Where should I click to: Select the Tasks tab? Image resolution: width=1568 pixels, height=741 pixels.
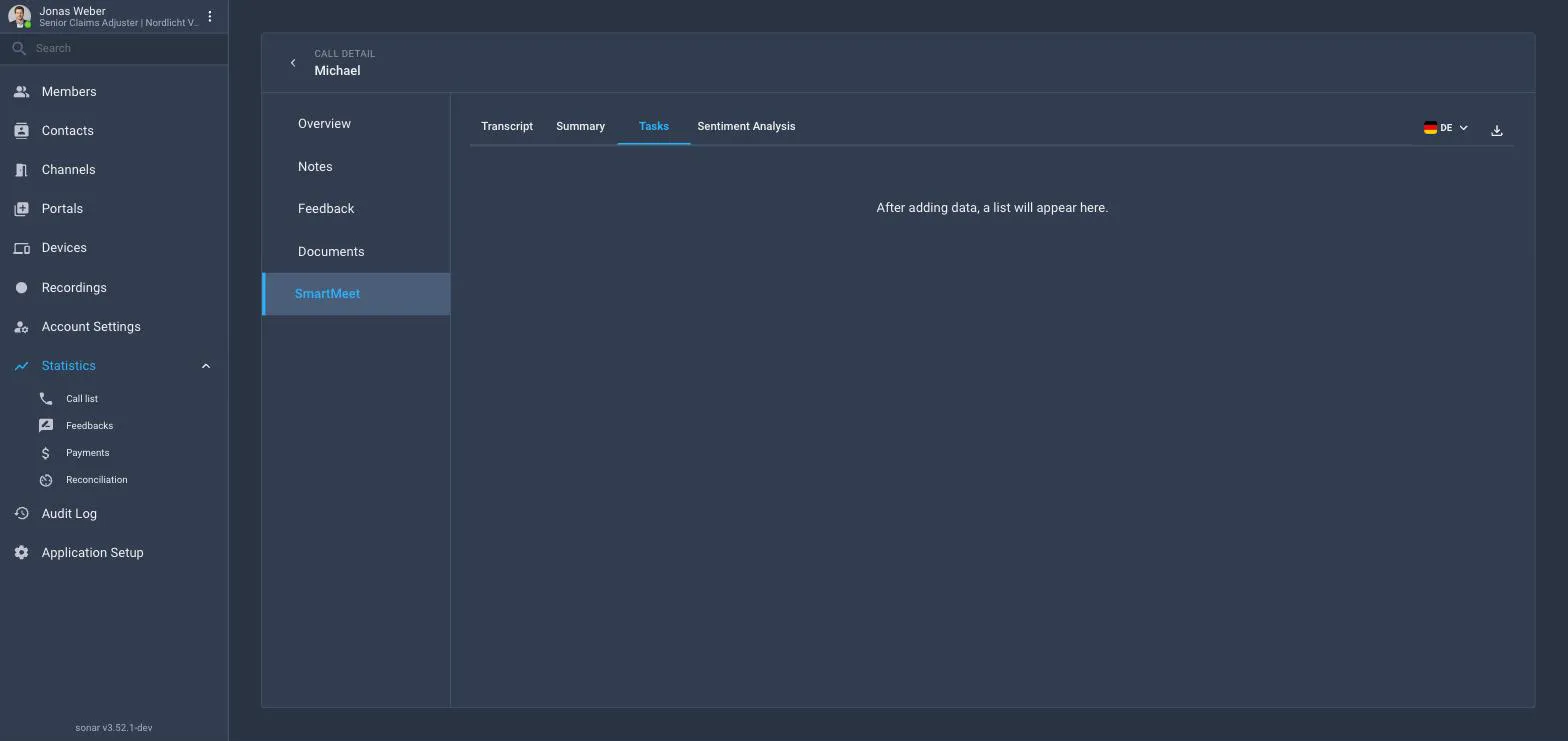tap(654, 126)
